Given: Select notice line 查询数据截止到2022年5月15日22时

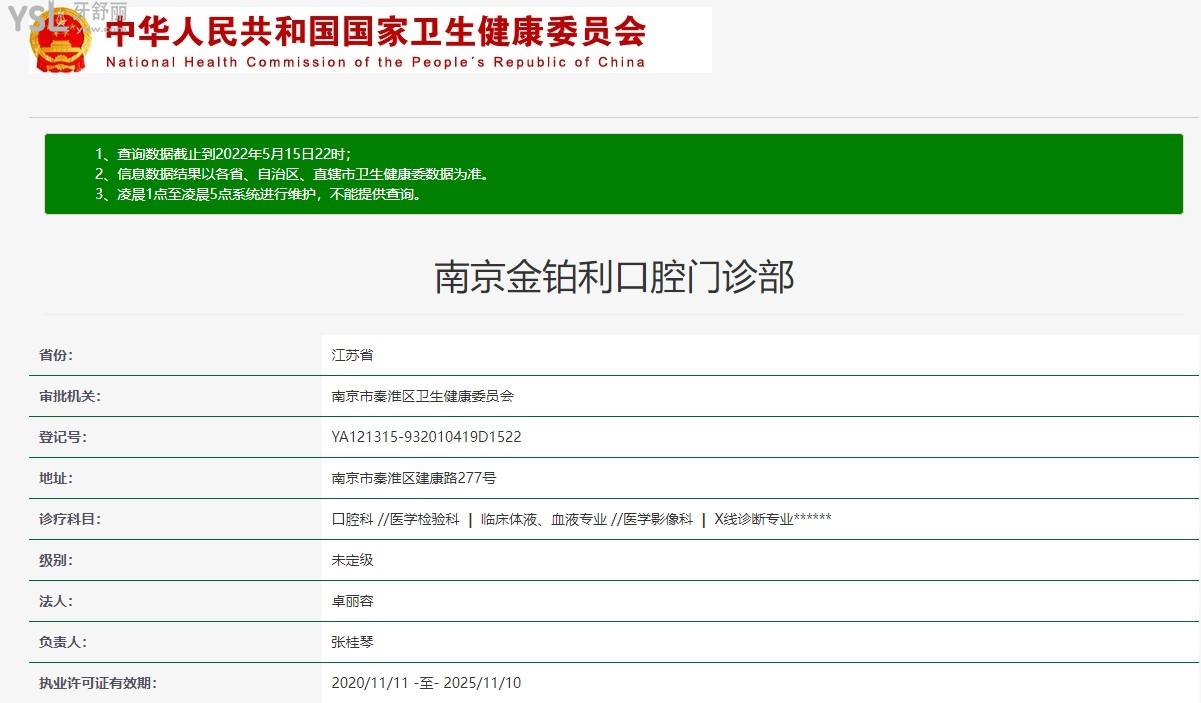Looking at the screenshot, I should [224, 154].
